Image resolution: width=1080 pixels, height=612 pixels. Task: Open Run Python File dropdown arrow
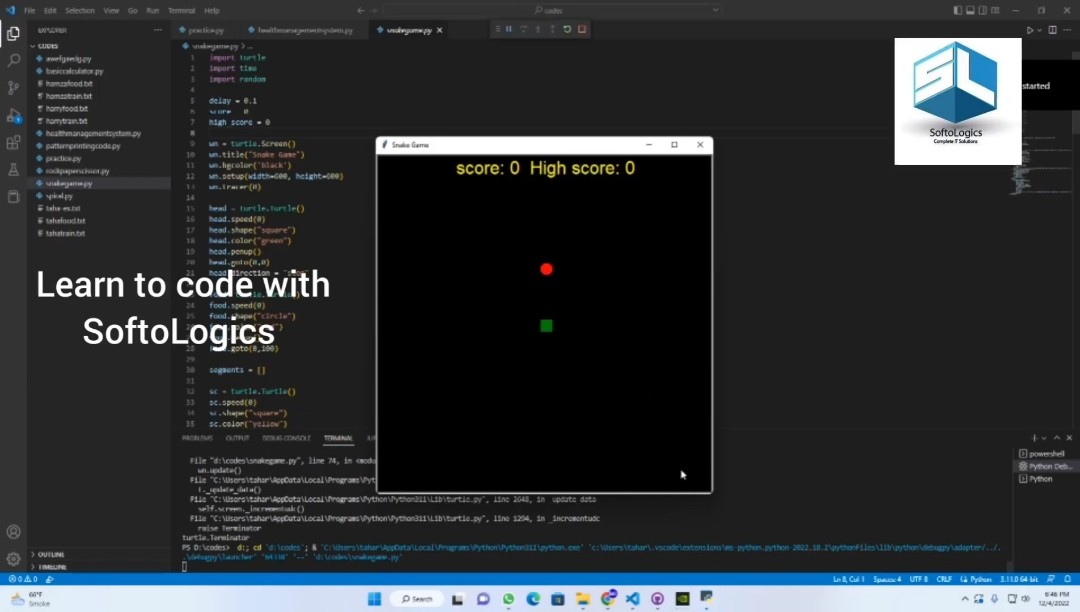(1039, 30)
